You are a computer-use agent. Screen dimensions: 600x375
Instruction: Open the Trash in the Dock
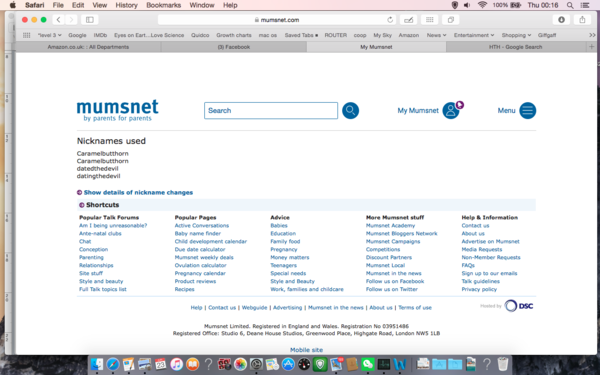point(503,364)
